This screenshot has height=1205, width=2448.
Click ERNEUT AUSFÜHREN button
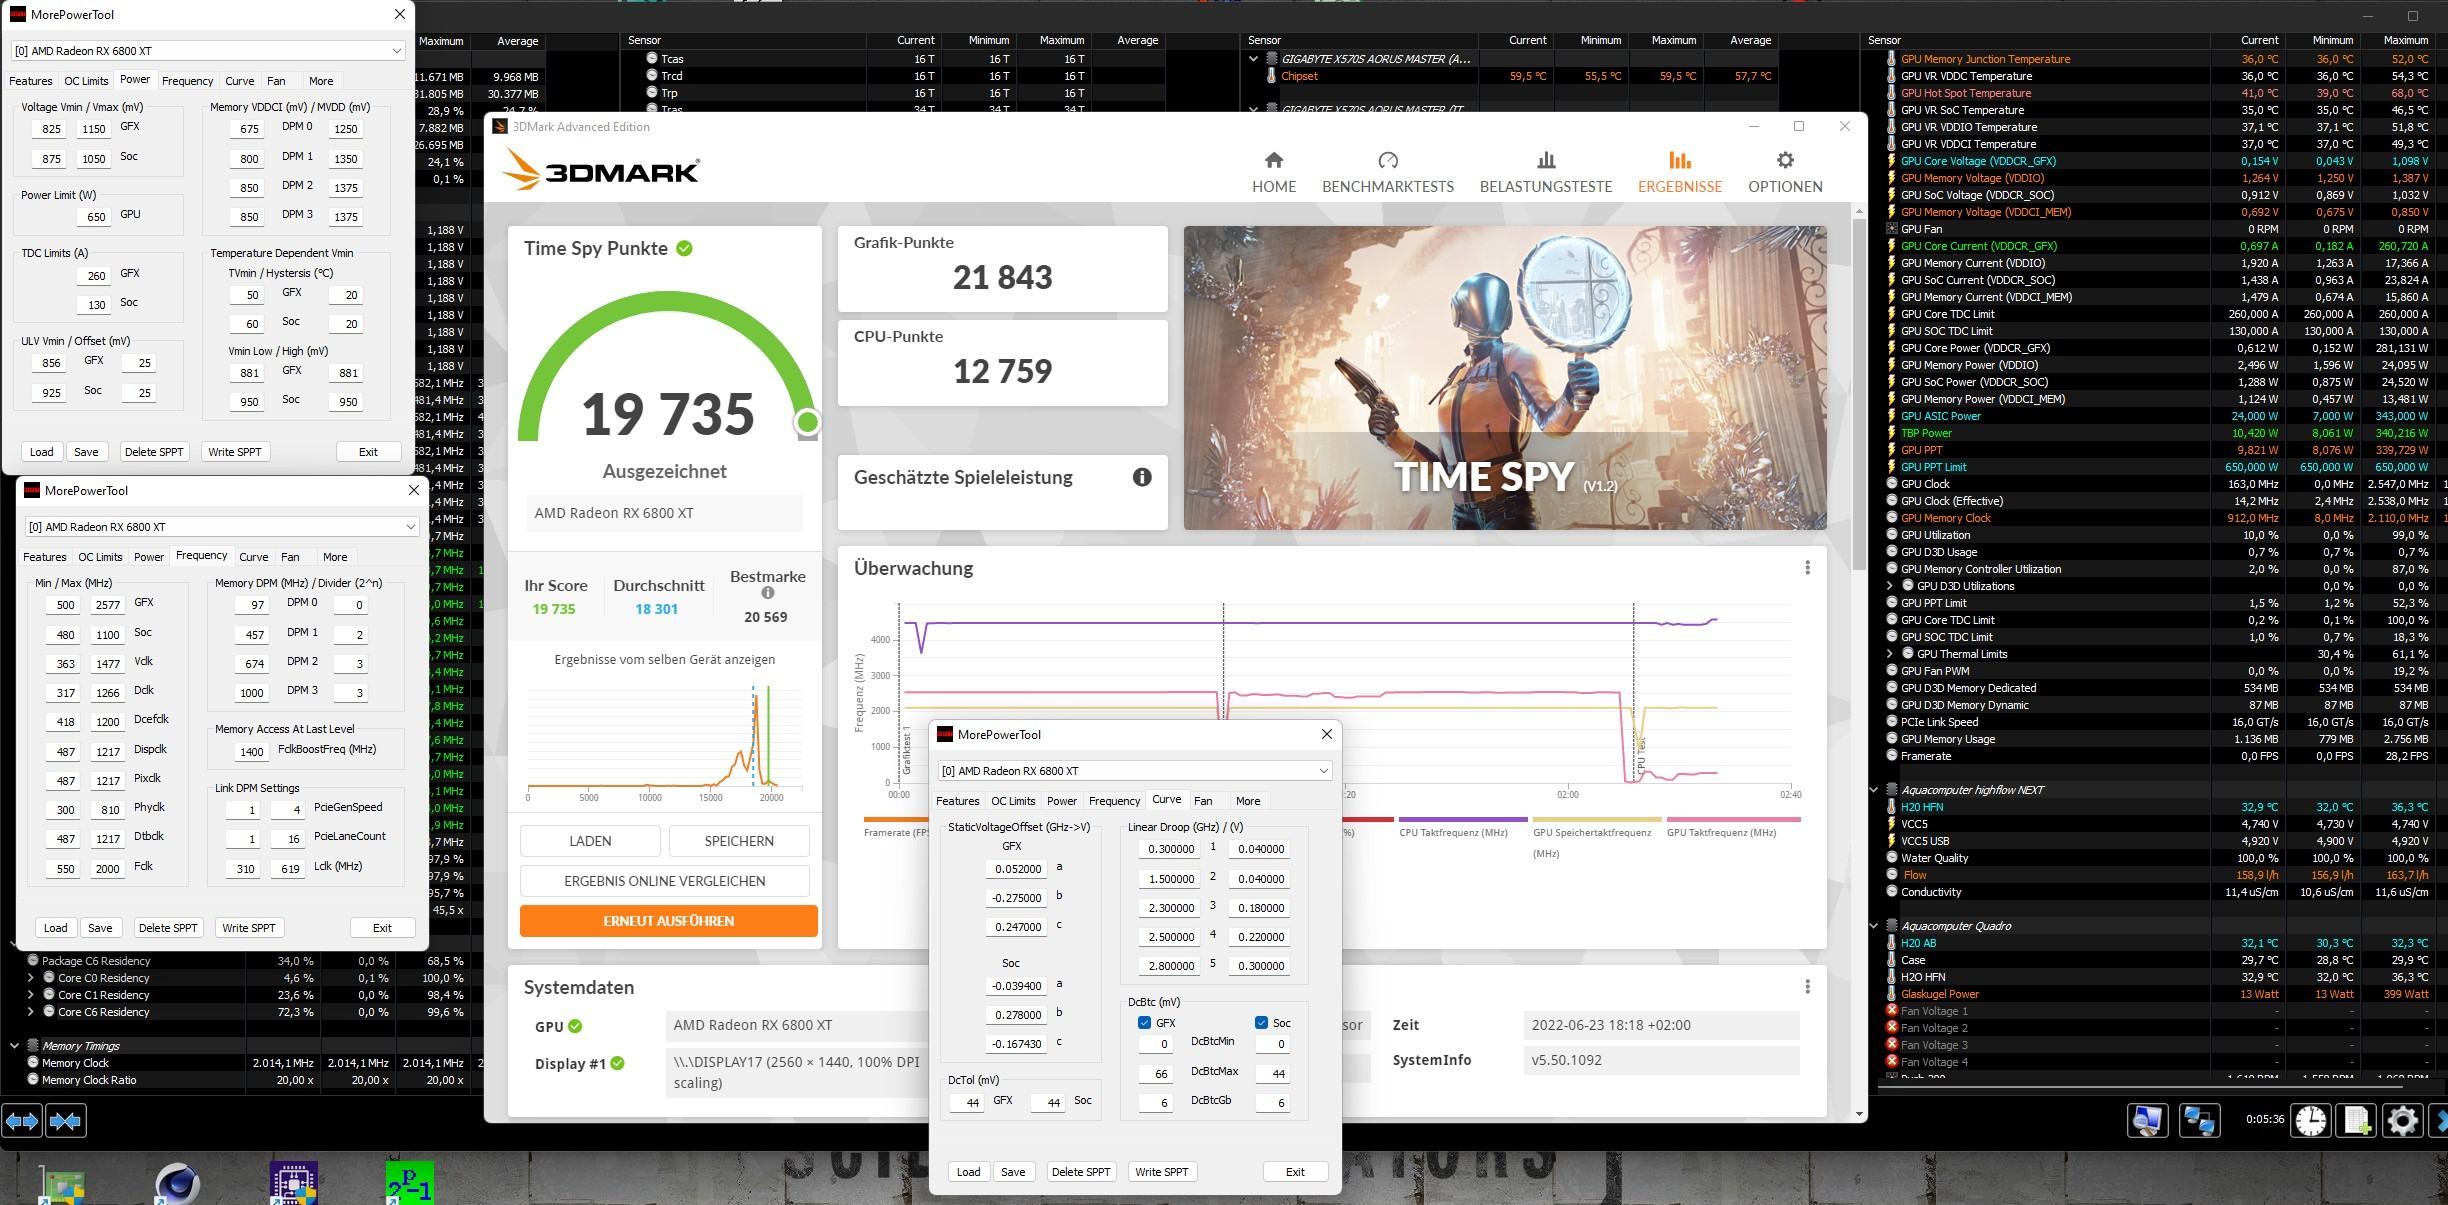coord(668,921)
